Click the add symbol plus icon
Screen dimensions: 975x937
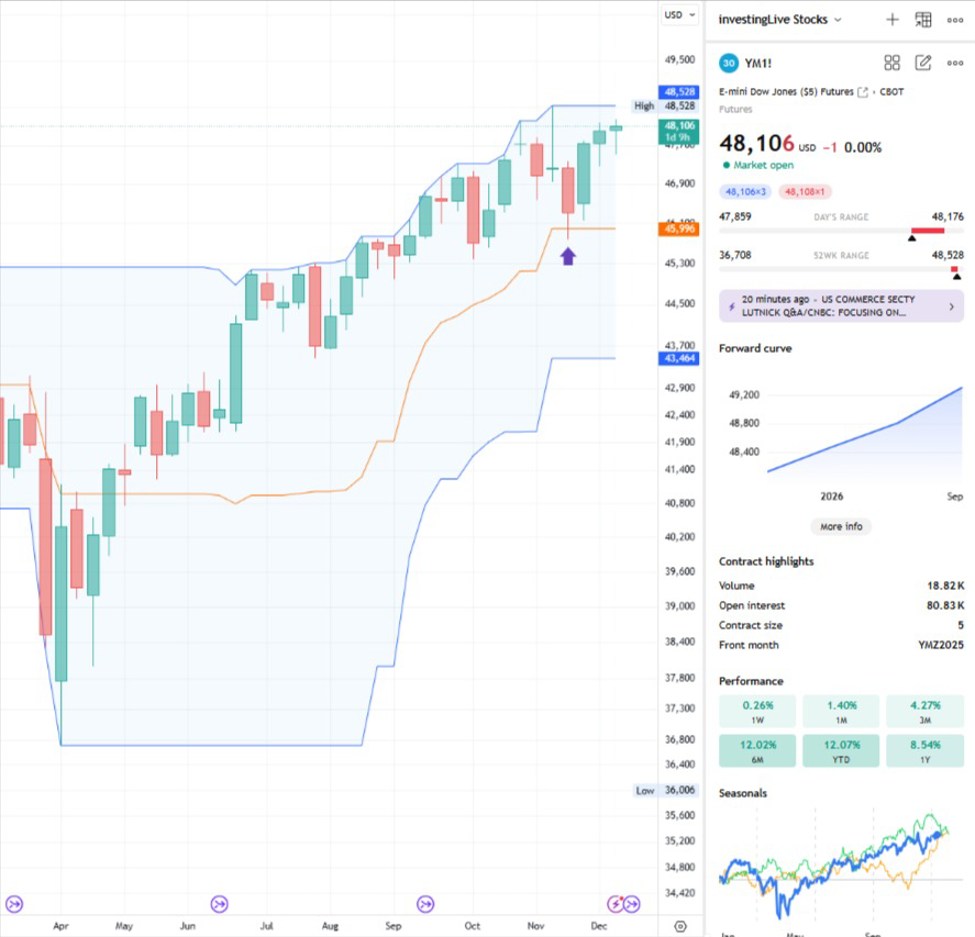click(x=891, y=19)
